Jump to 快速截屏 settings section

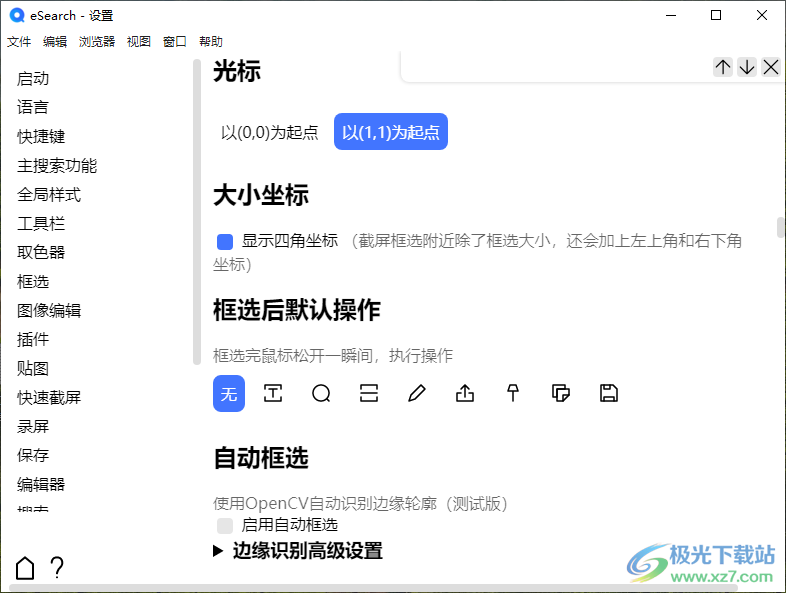click(49, 398)
